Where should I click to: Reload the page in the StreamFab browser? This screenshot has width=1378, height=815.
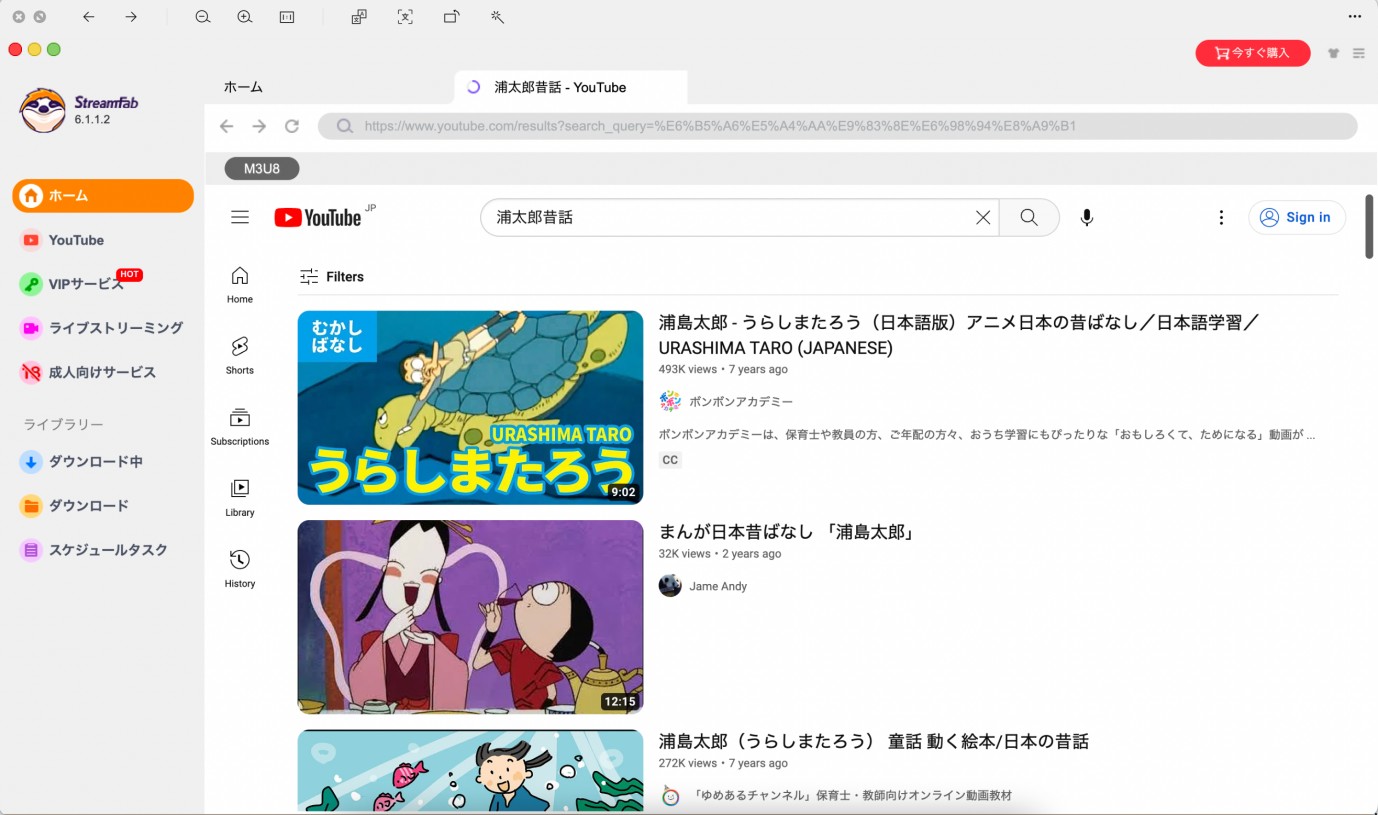292,126
